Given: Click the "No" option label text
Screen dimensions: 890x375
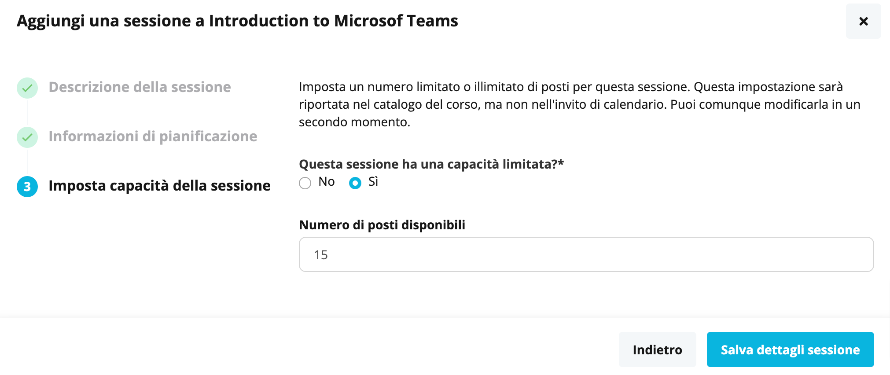Looking at the screenshot, I should (x=326, y=182).
